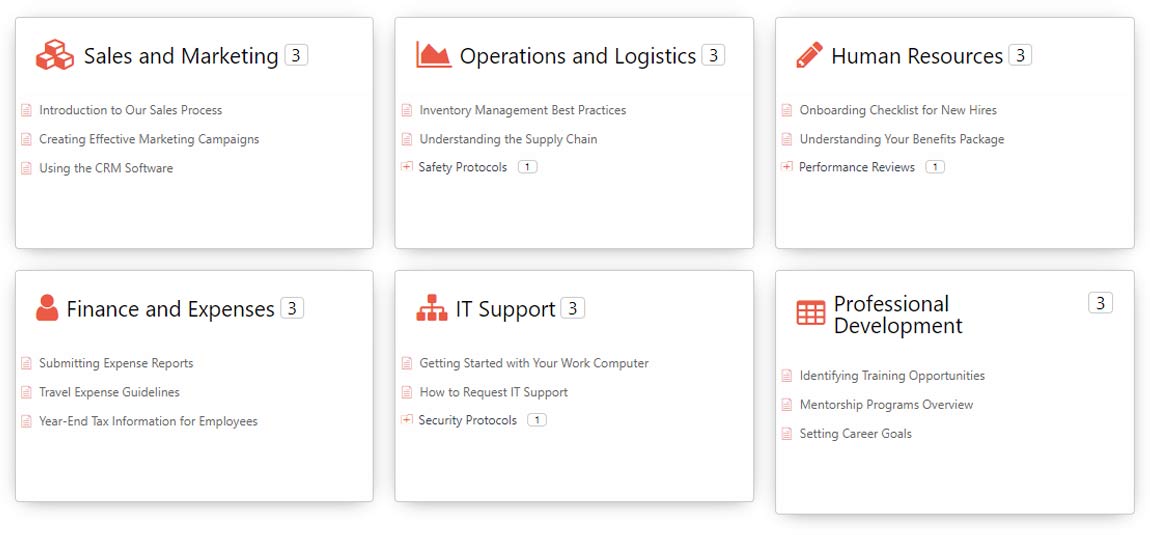Click the Professional Development table icon
This screenshot has width=1150, height=535.
pos(810,313)
